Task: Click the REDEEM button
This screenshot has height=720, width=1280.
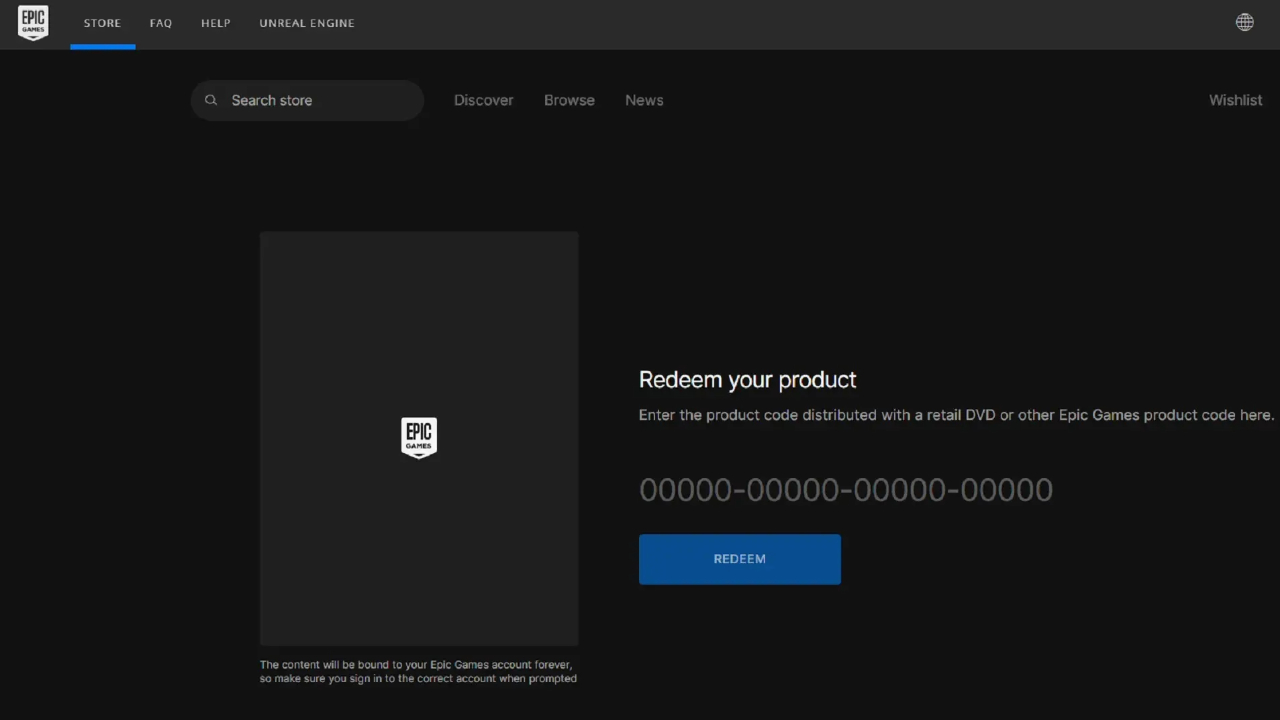Action: tap(740, 559)
